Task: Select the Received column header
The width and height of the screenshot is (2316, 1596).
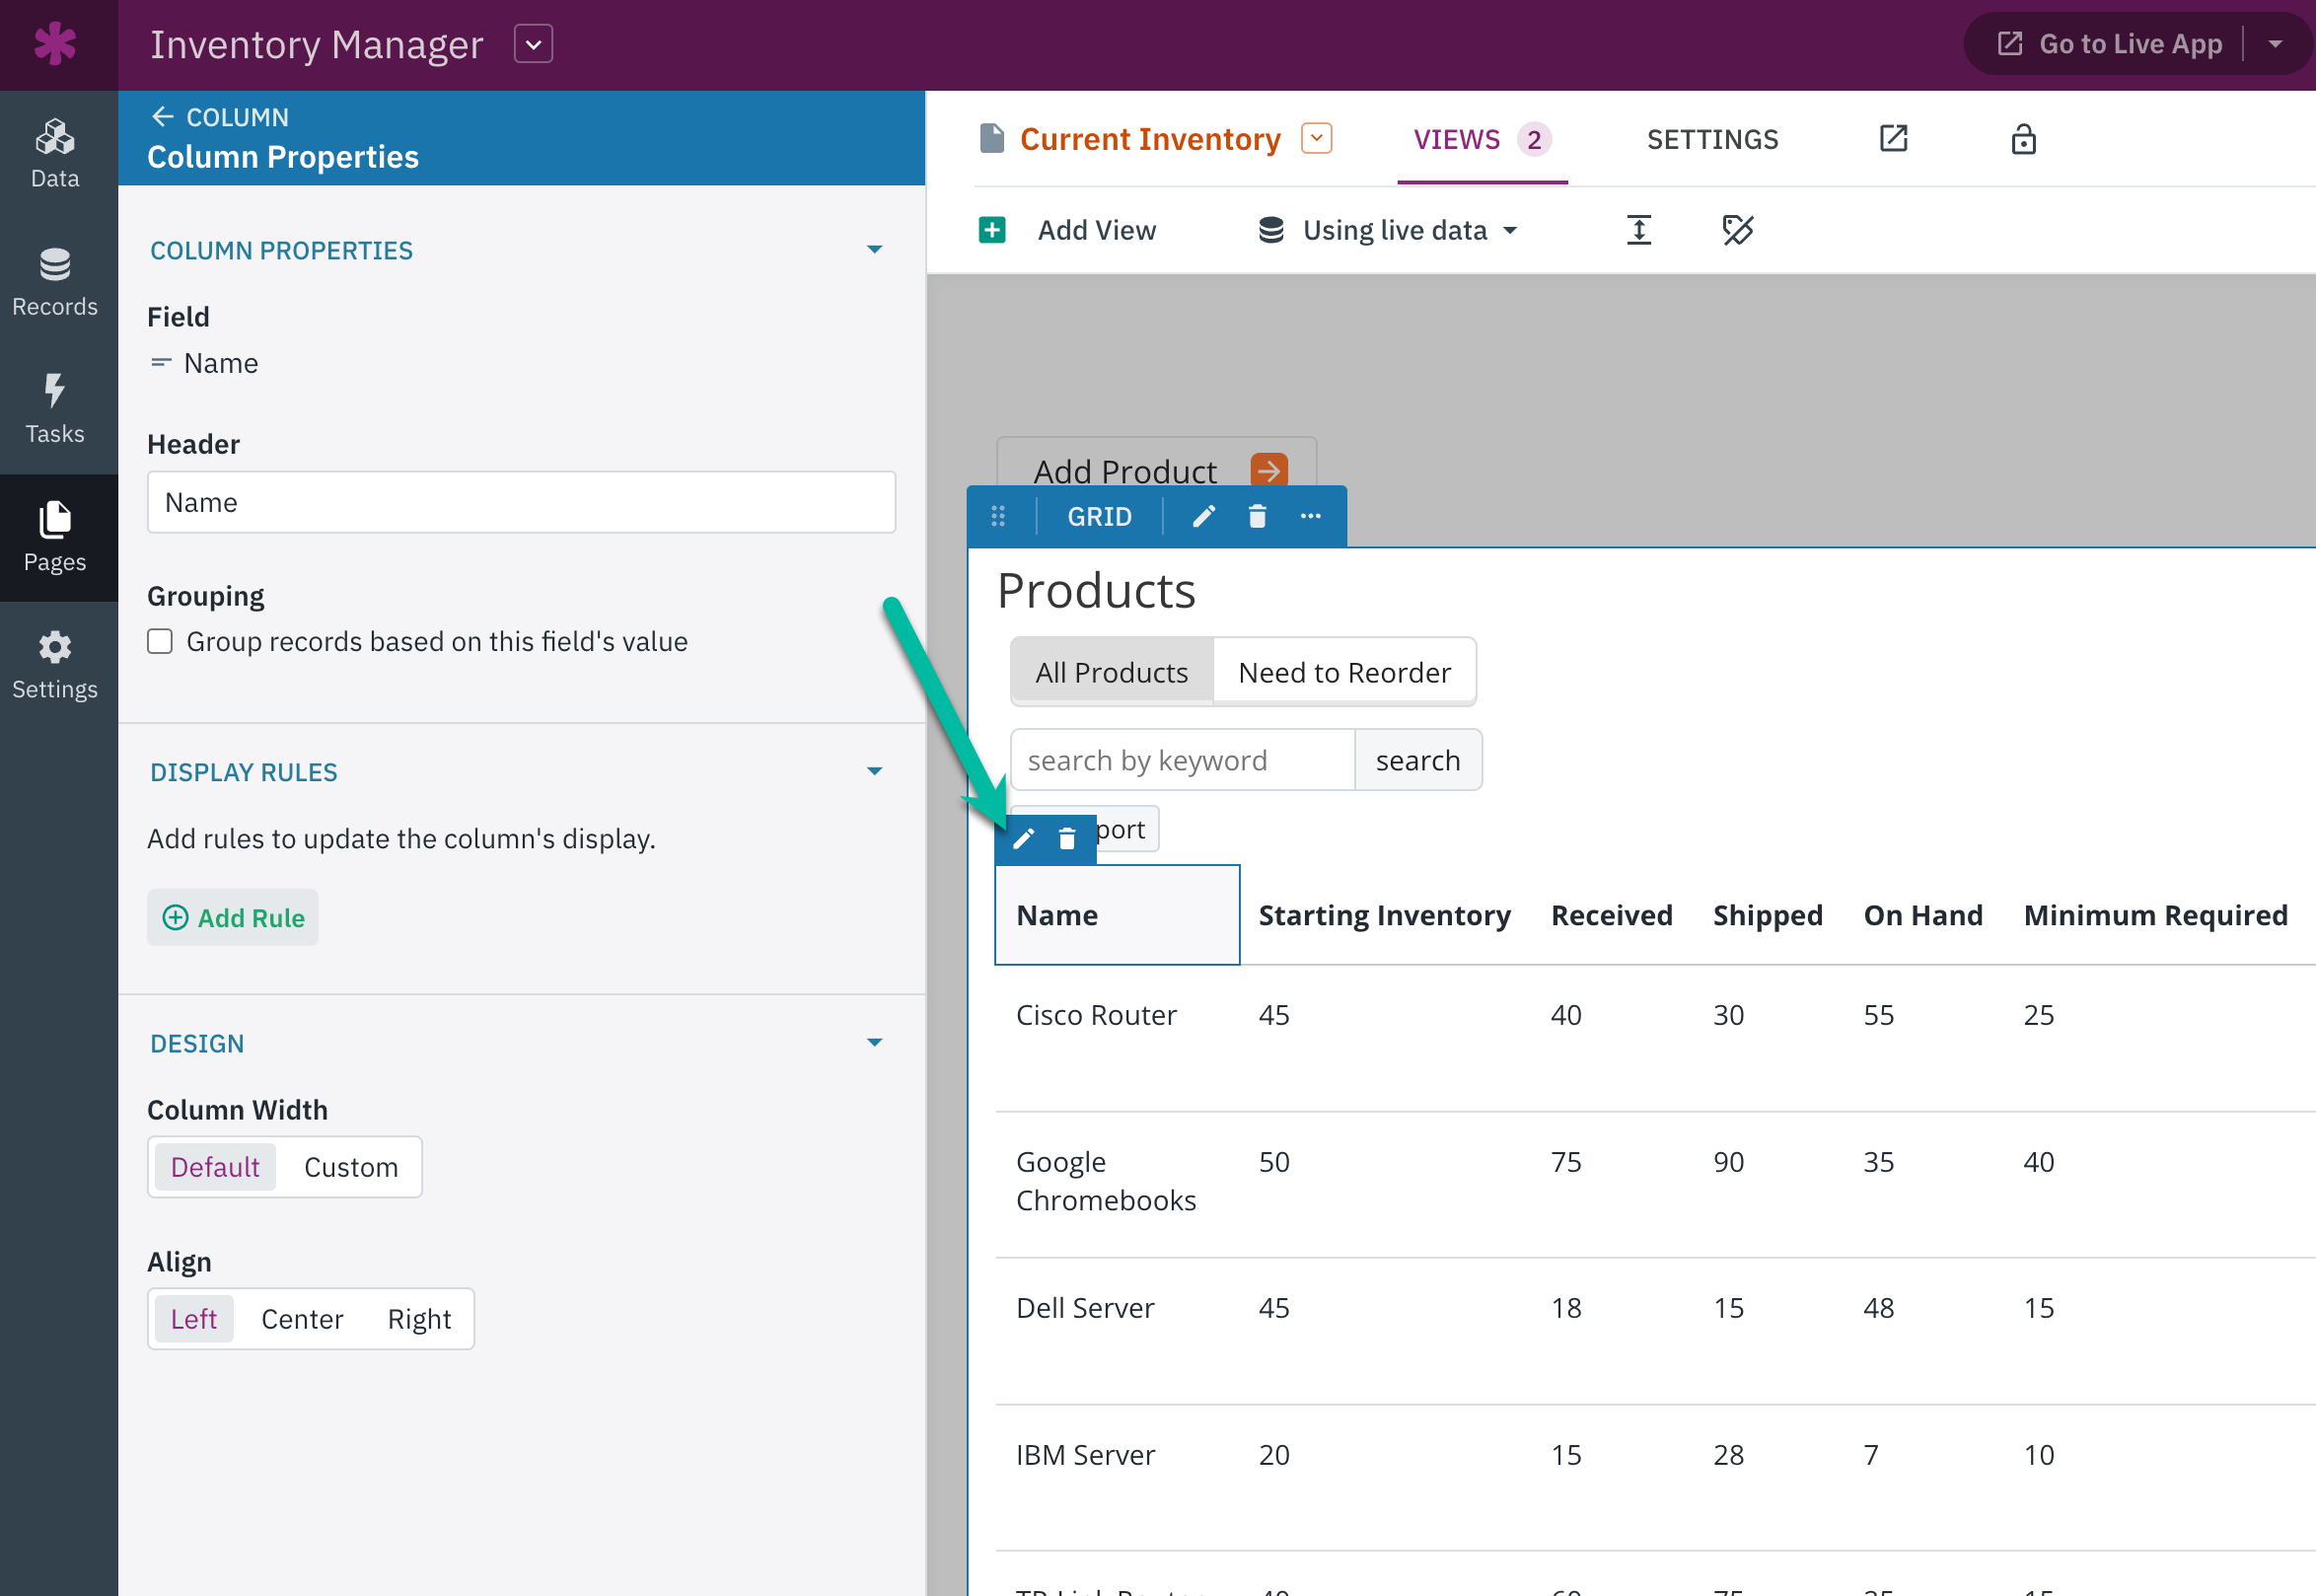Action: tap(1611, 915)
